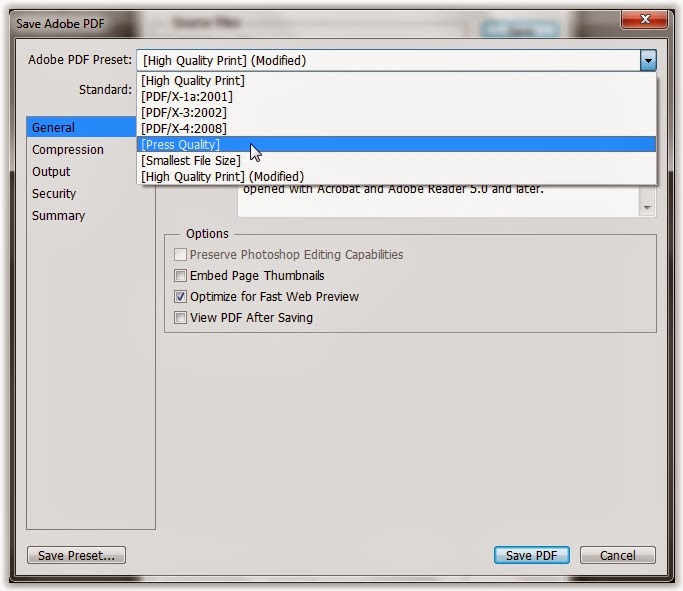Screen dimensions: 683x591
Task: Click description box scroll down arrow
Action: 647,208
